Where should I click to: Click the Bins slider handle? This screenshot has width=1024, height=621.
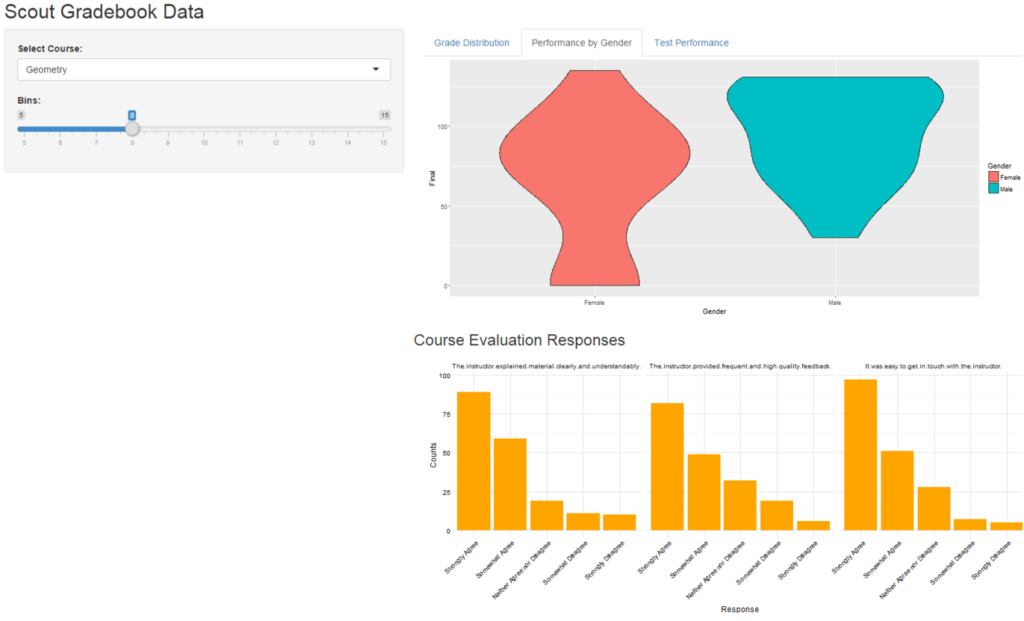pos(132,128)
